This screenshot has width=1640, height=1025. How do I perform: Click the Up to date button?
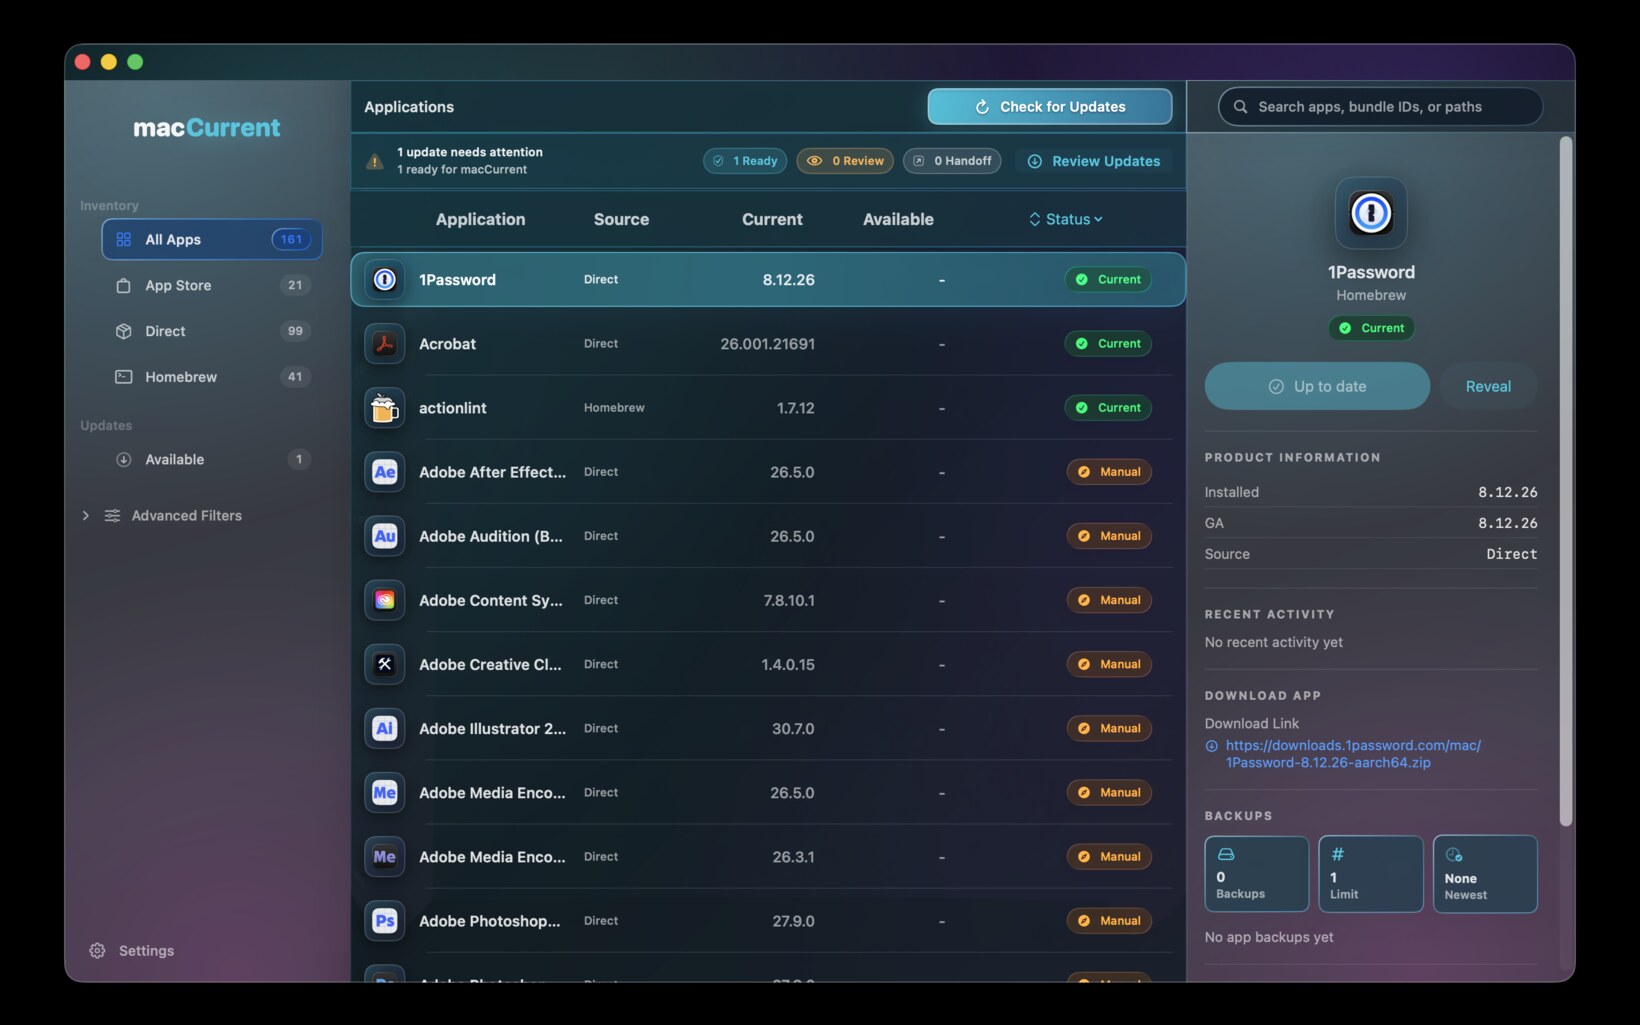tap(1317, 386)
